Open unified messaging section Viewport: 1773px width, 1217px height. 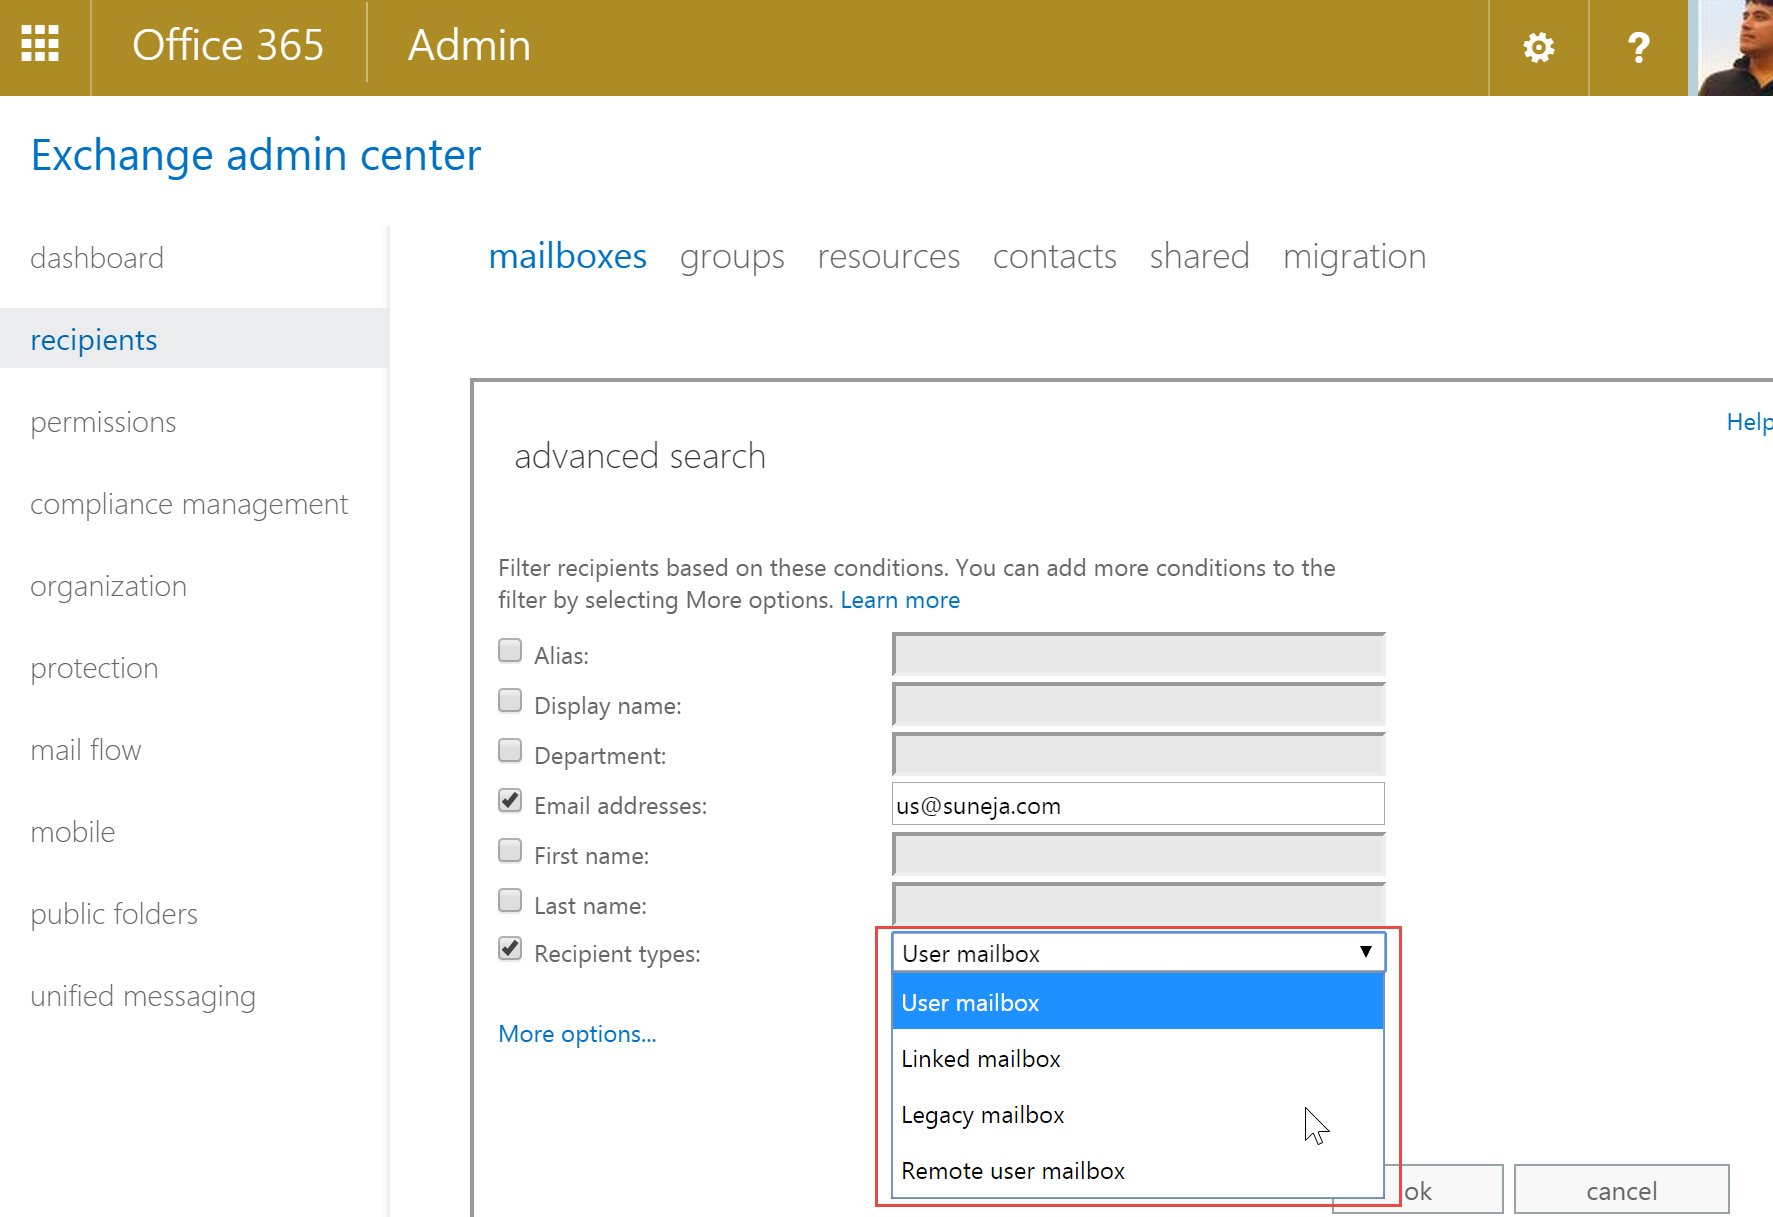tap(143, 996)
